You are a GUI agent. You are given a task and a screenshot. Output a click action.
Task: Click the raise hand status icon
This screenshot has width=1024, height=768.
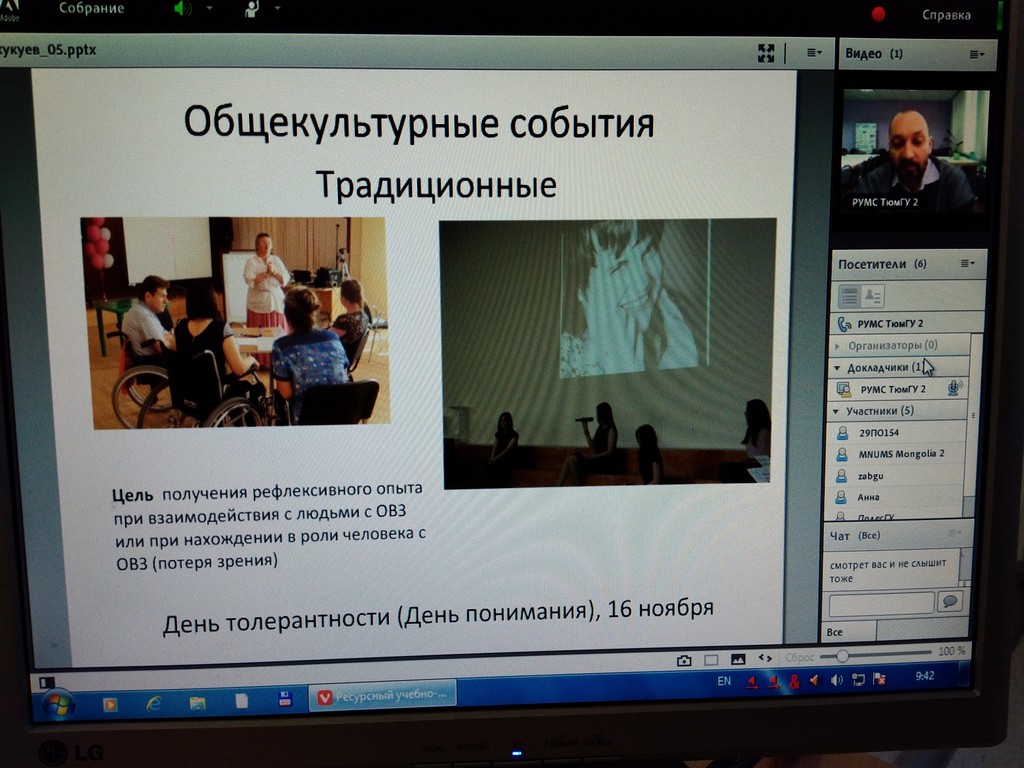[251, 8]
